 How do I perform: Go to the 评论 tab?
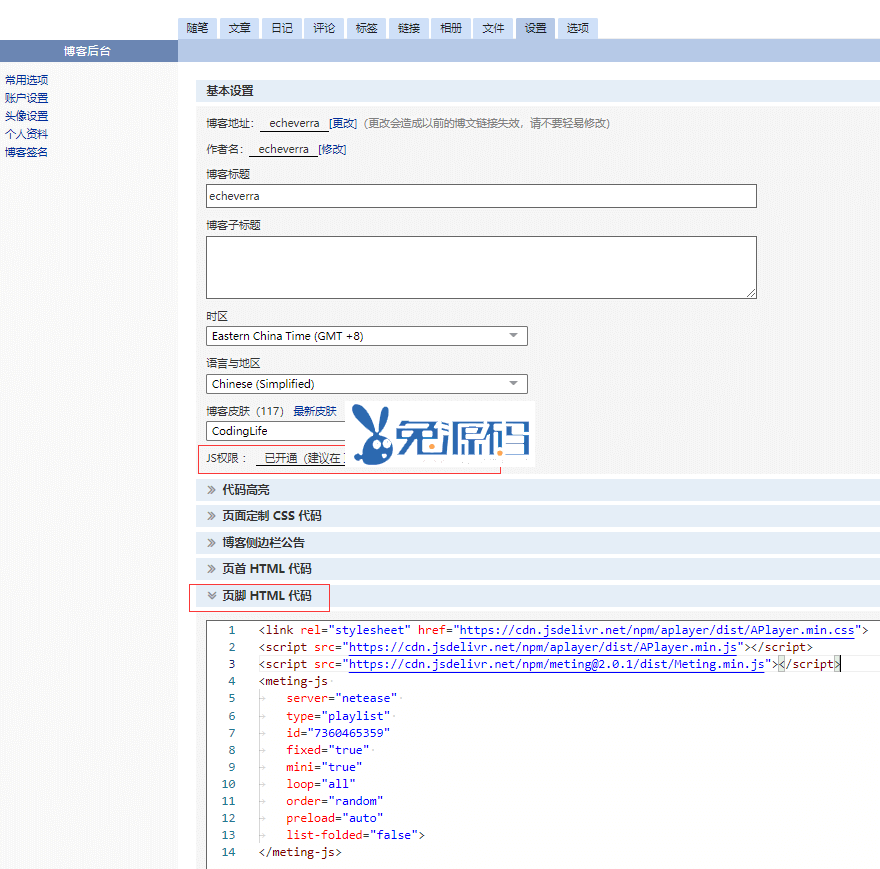pyautogui.click(x=324, y=28)
